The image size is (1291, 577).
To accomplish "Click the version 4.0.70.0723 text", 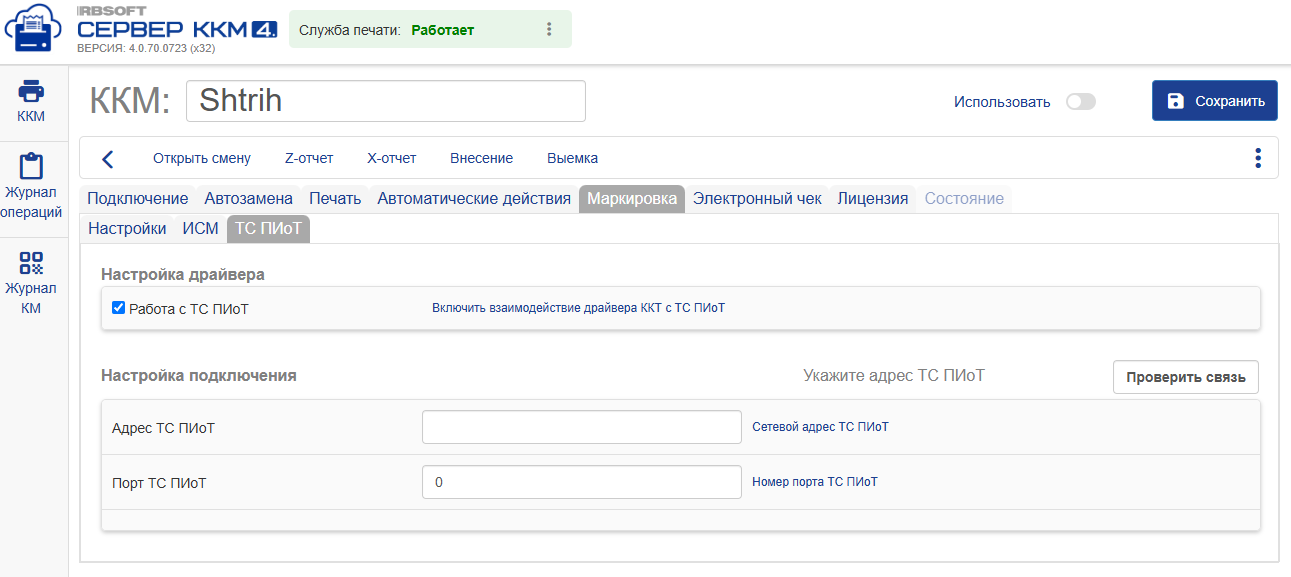I will point(146,48).
